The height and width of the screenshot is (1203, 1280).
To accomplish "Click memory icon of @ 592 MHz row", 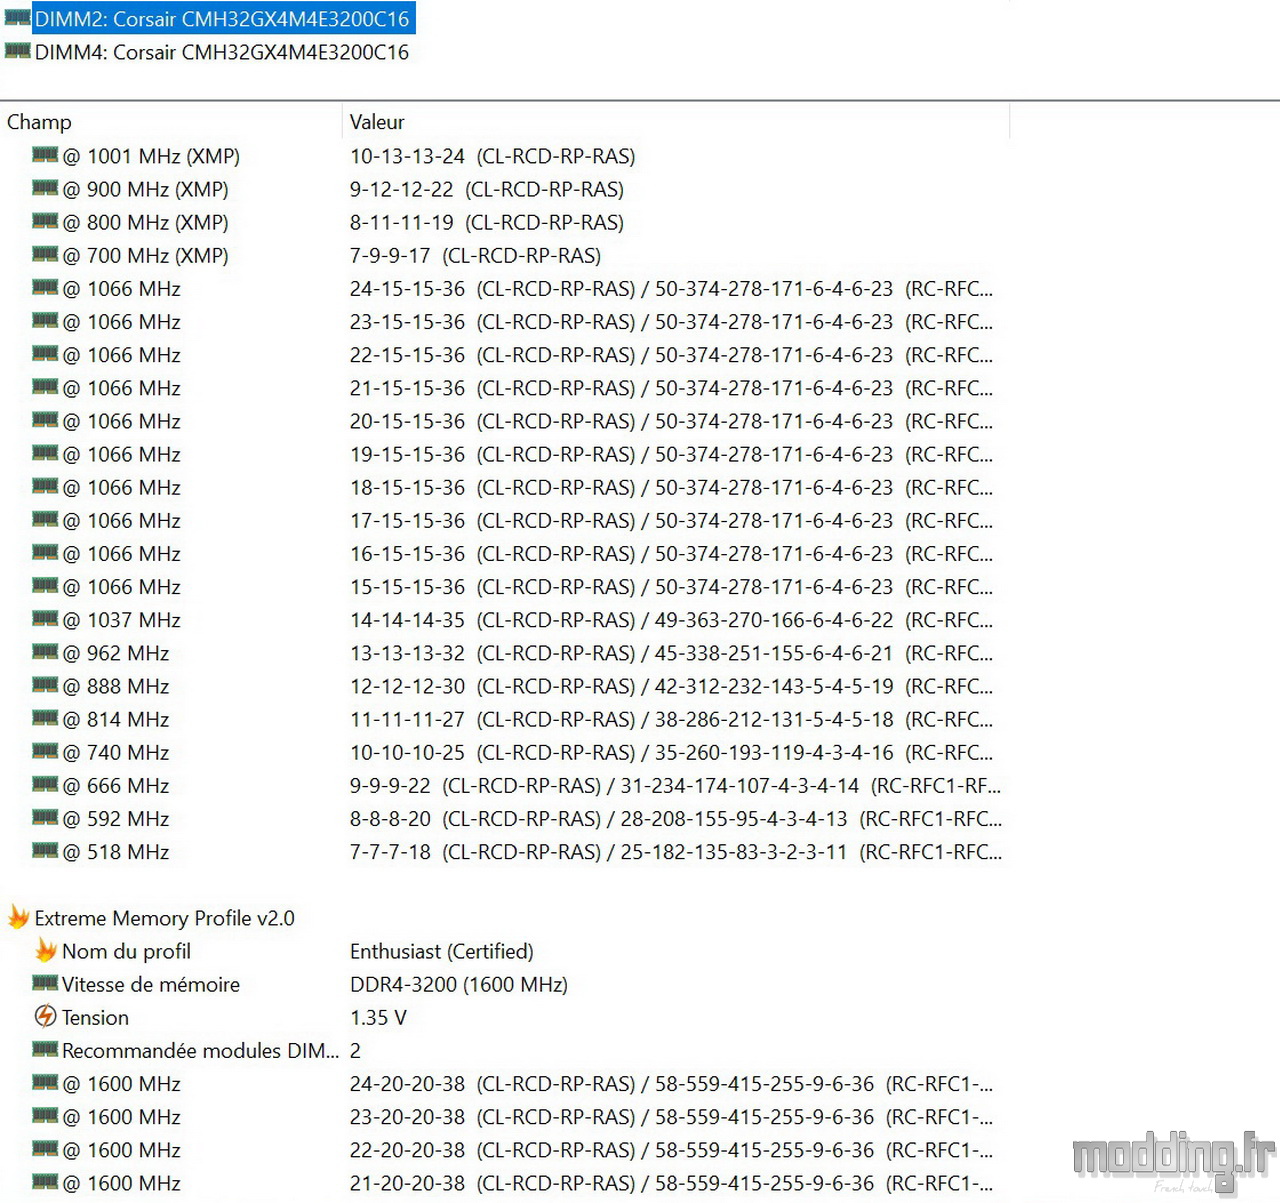I will 45,817.
